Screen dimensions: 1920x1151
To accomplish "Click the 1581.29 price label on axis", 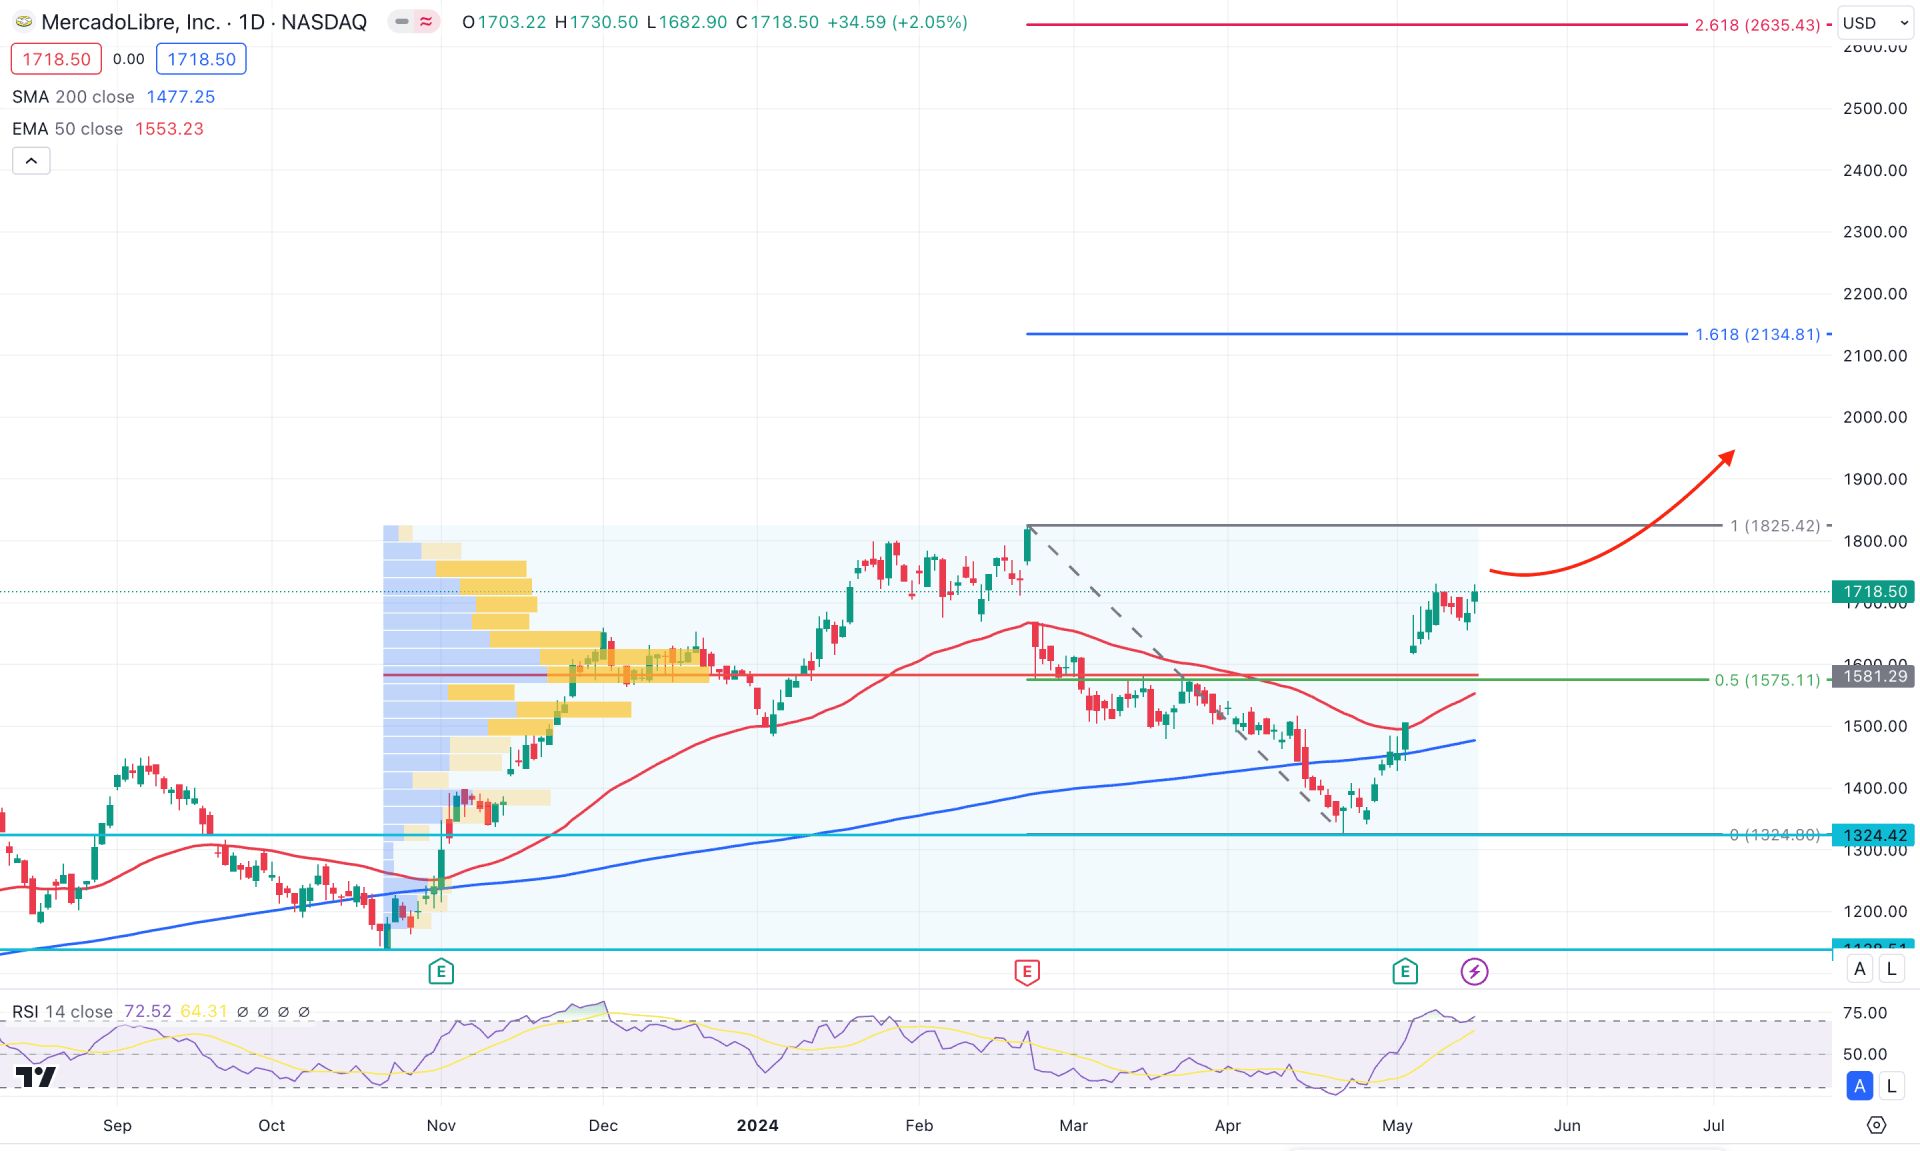I will coord(1874,676).
